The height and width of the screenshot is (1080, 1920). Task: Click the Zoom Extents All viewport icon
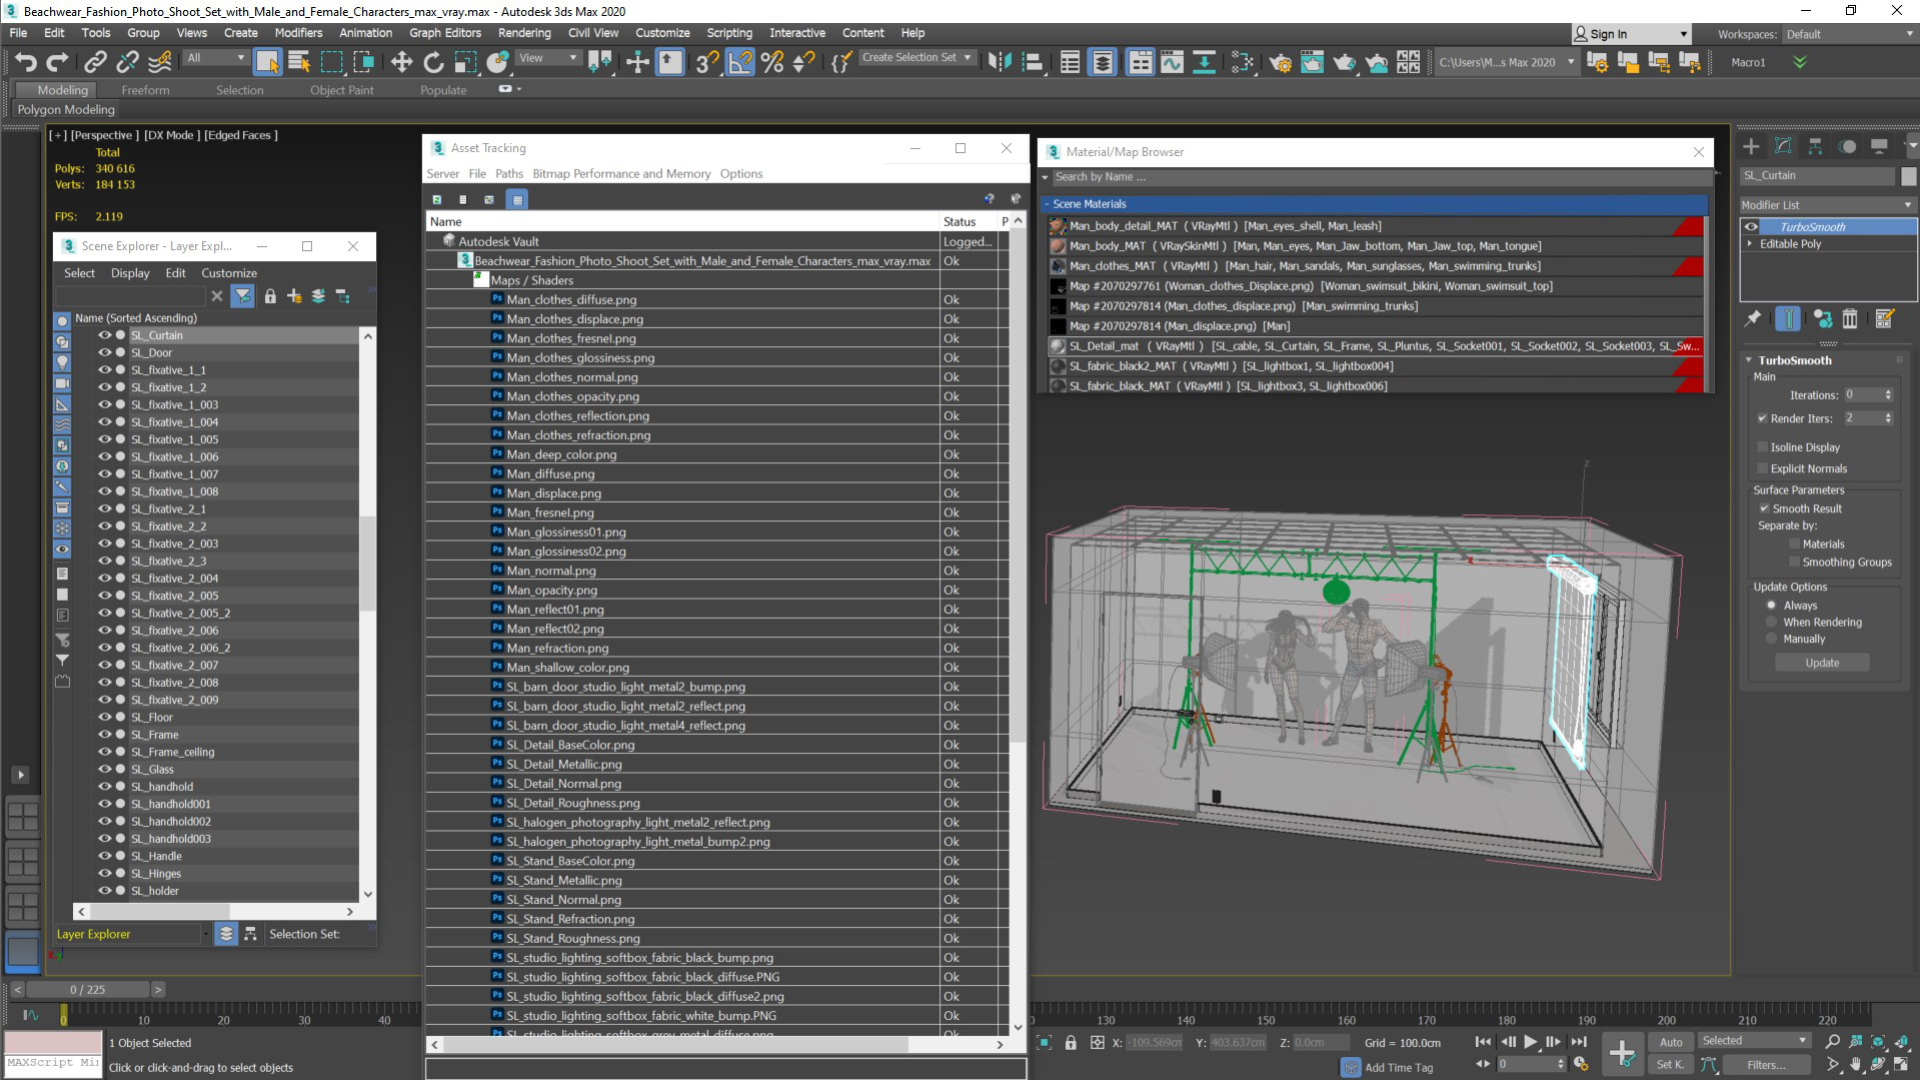click(x=1901, y=1041)
